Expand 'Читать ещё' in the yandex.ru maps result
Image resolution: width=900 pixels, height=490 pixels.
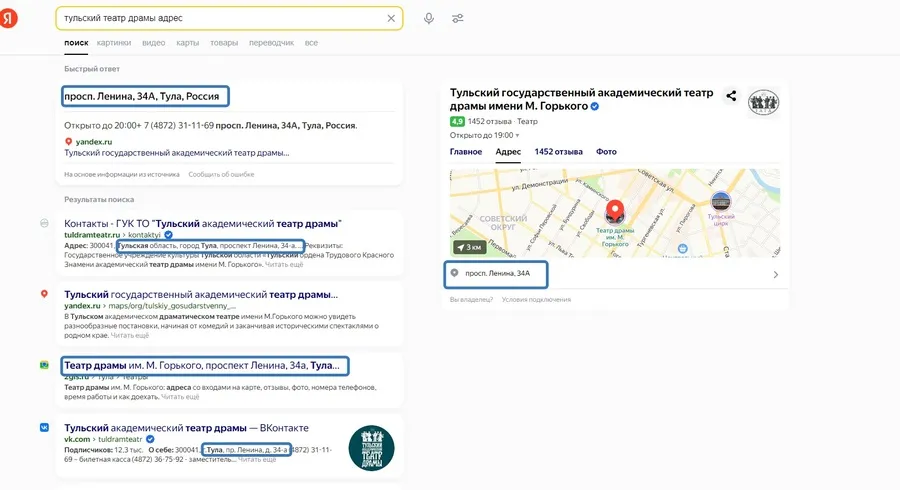(130, 335)
